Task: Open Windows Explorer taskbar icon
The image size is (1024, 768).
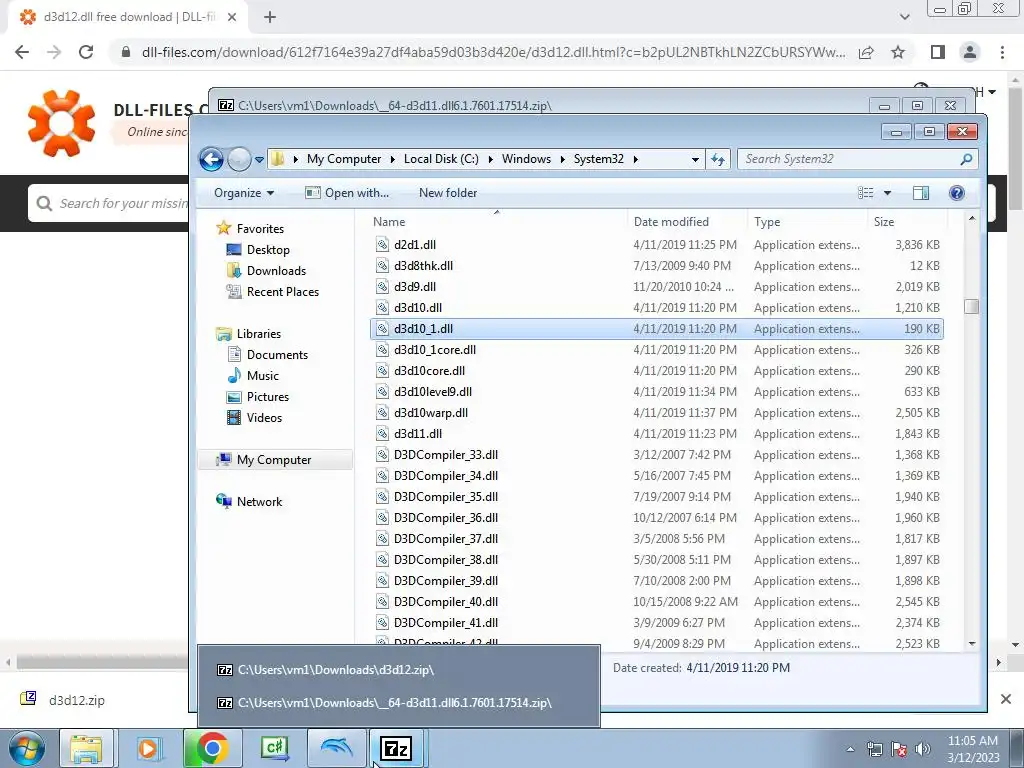Action: [x=86, y=748]
